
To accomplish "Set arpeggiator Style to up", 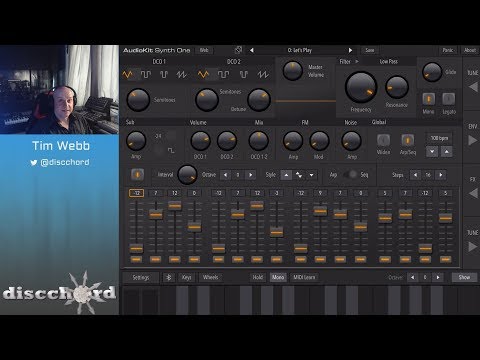I will pyautogui.click(x=286, y=175).
